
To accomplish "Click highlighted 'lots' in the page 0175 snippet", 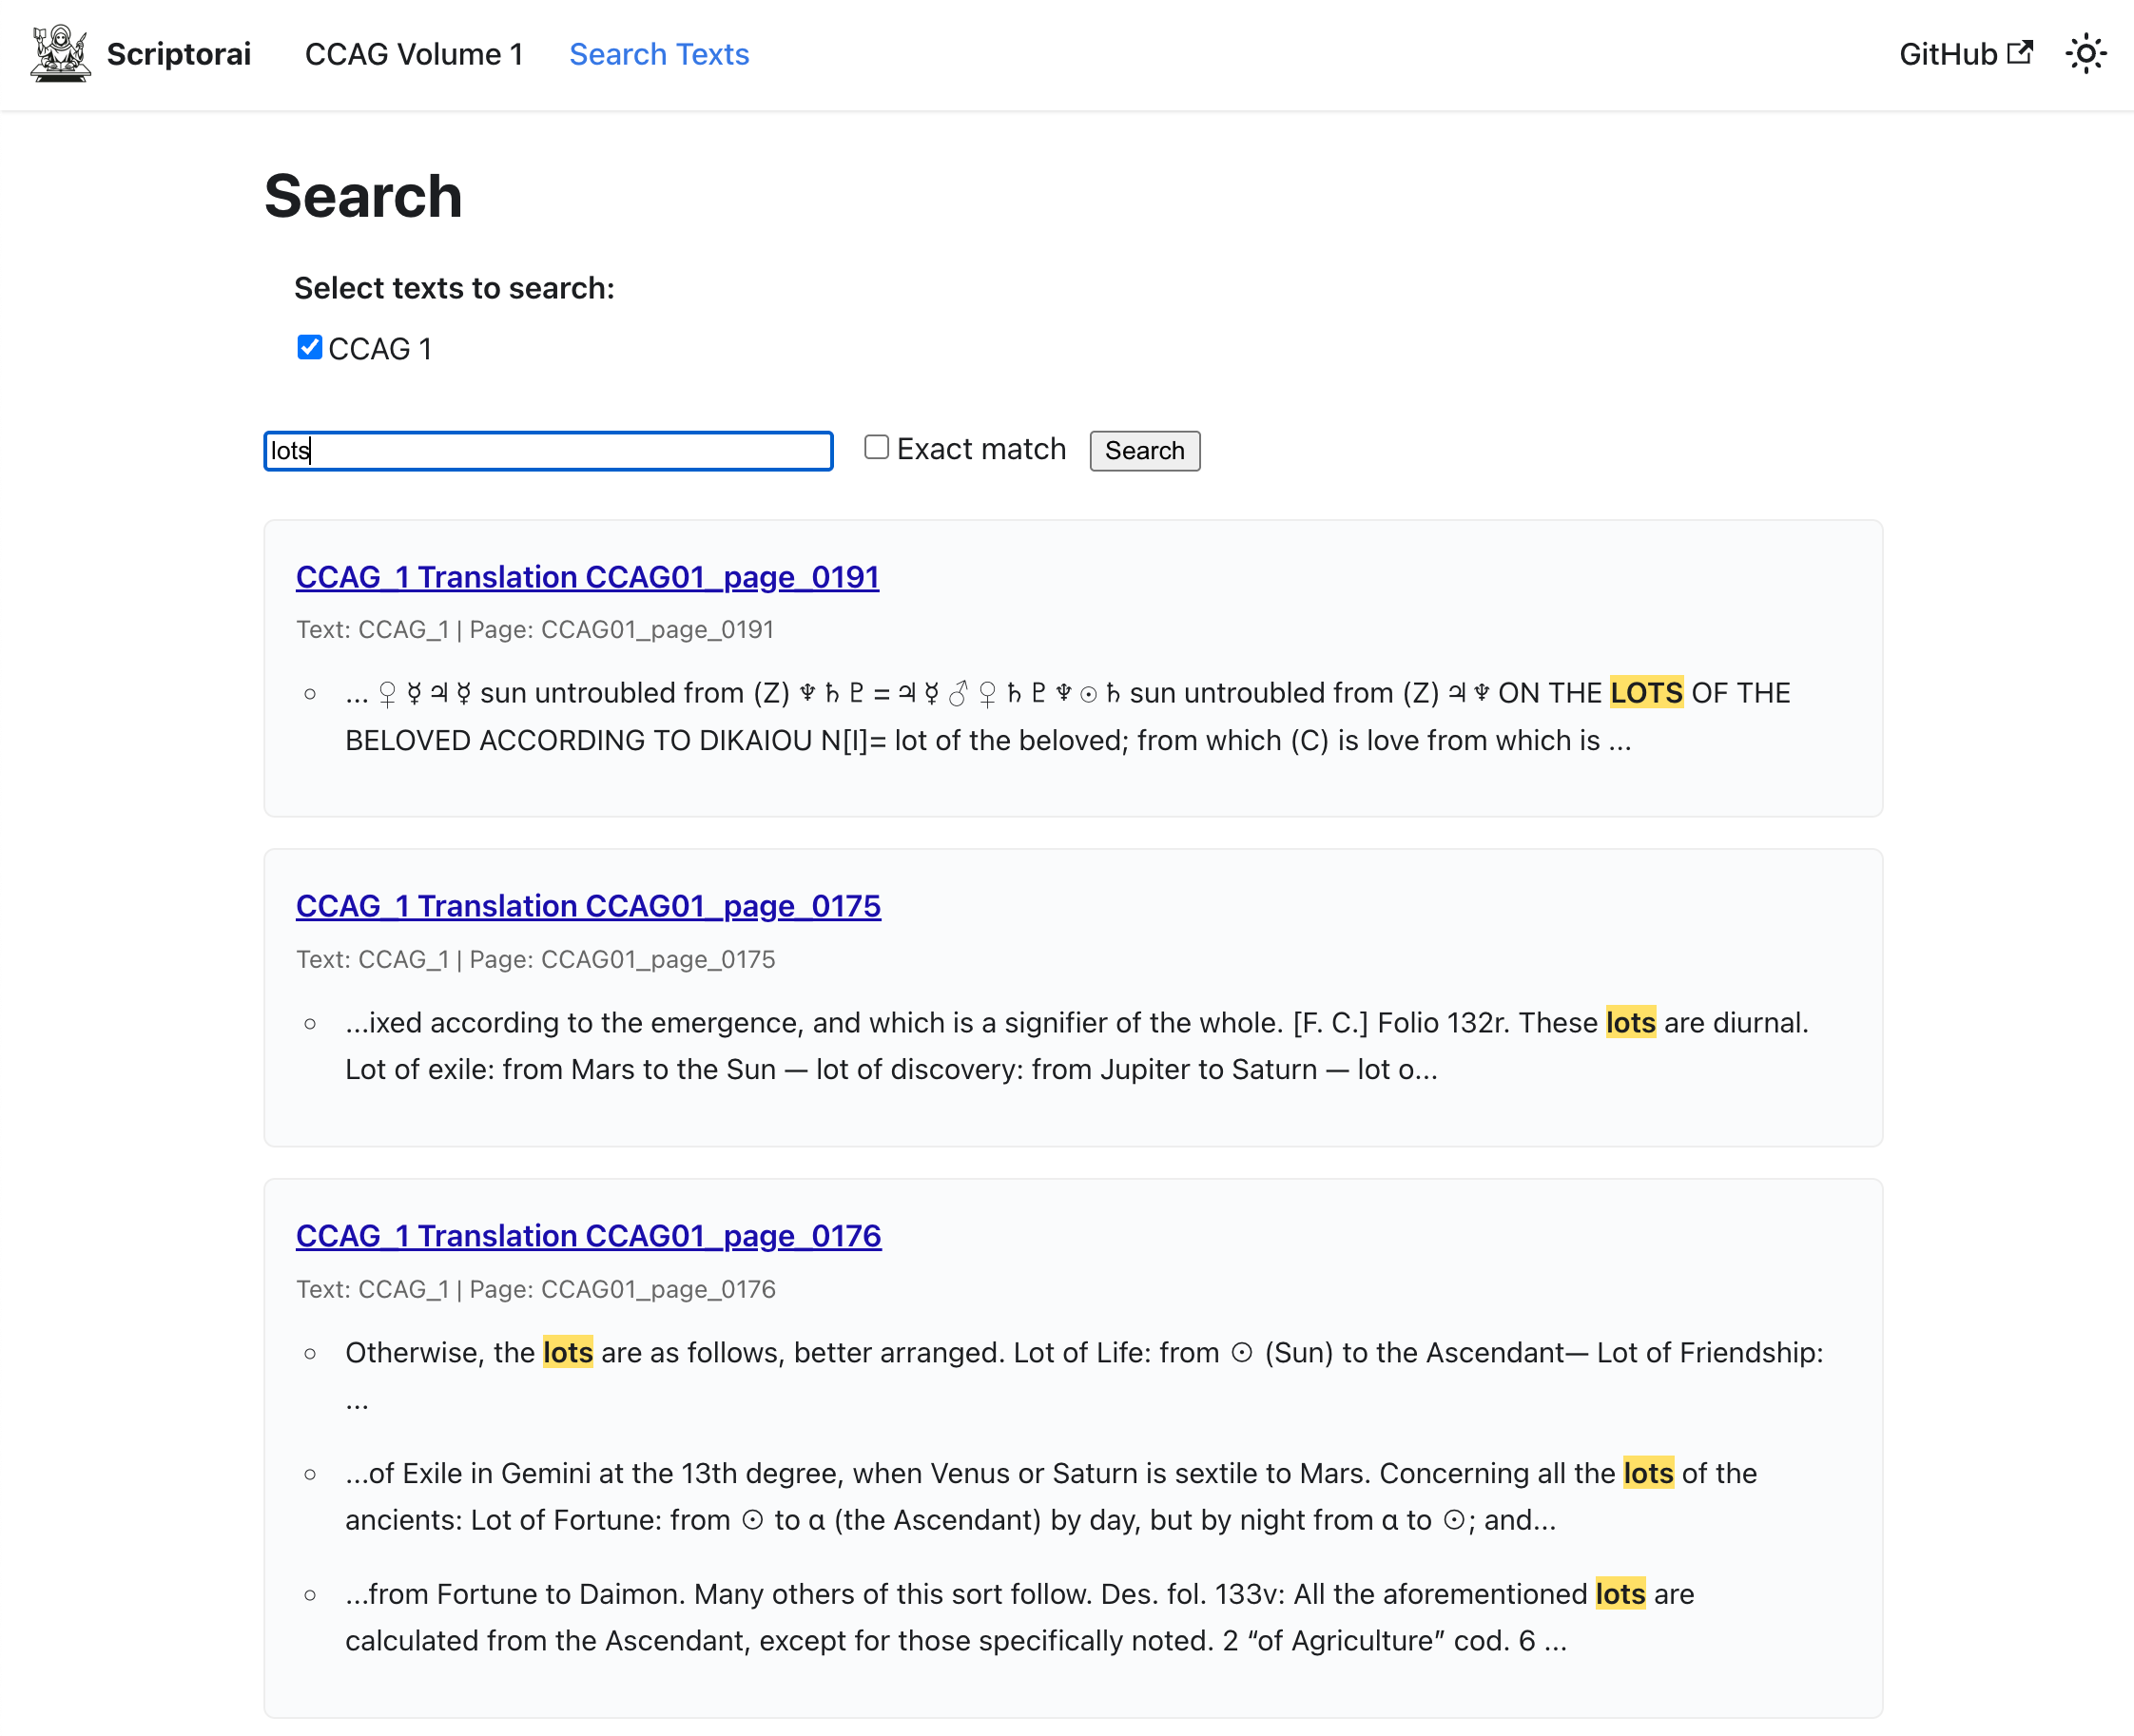I will pos(1630,1022).
